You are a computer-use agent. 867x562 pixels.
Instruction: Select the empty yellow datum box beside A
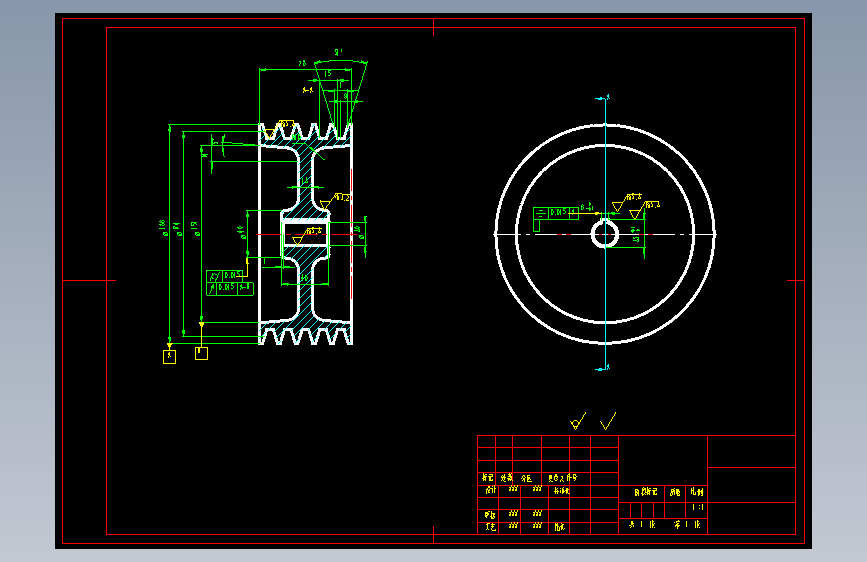coord(201,353)
